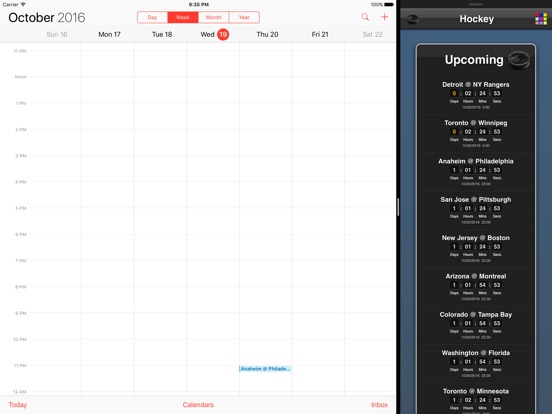Switch calendar to Day view
Screen dimensions: 552x414
point(152,17)
